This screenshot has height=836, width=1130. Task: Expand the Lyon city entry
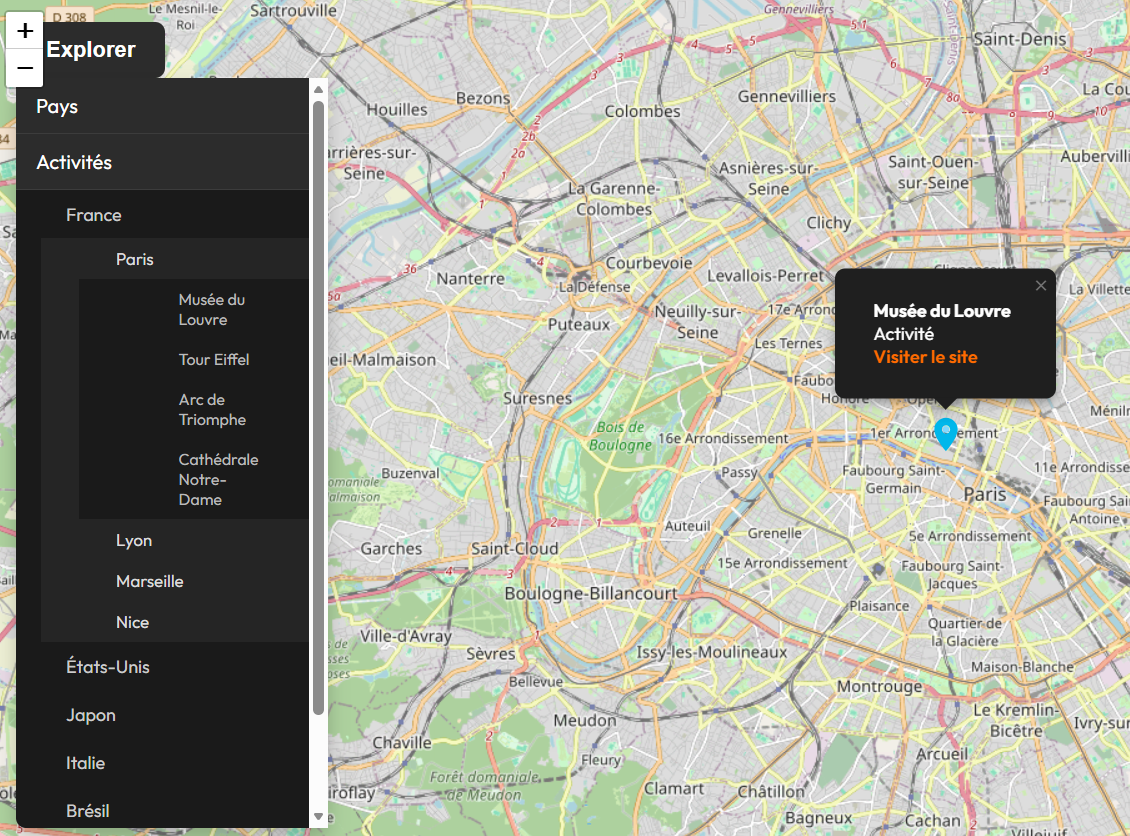tap(134, 540)
